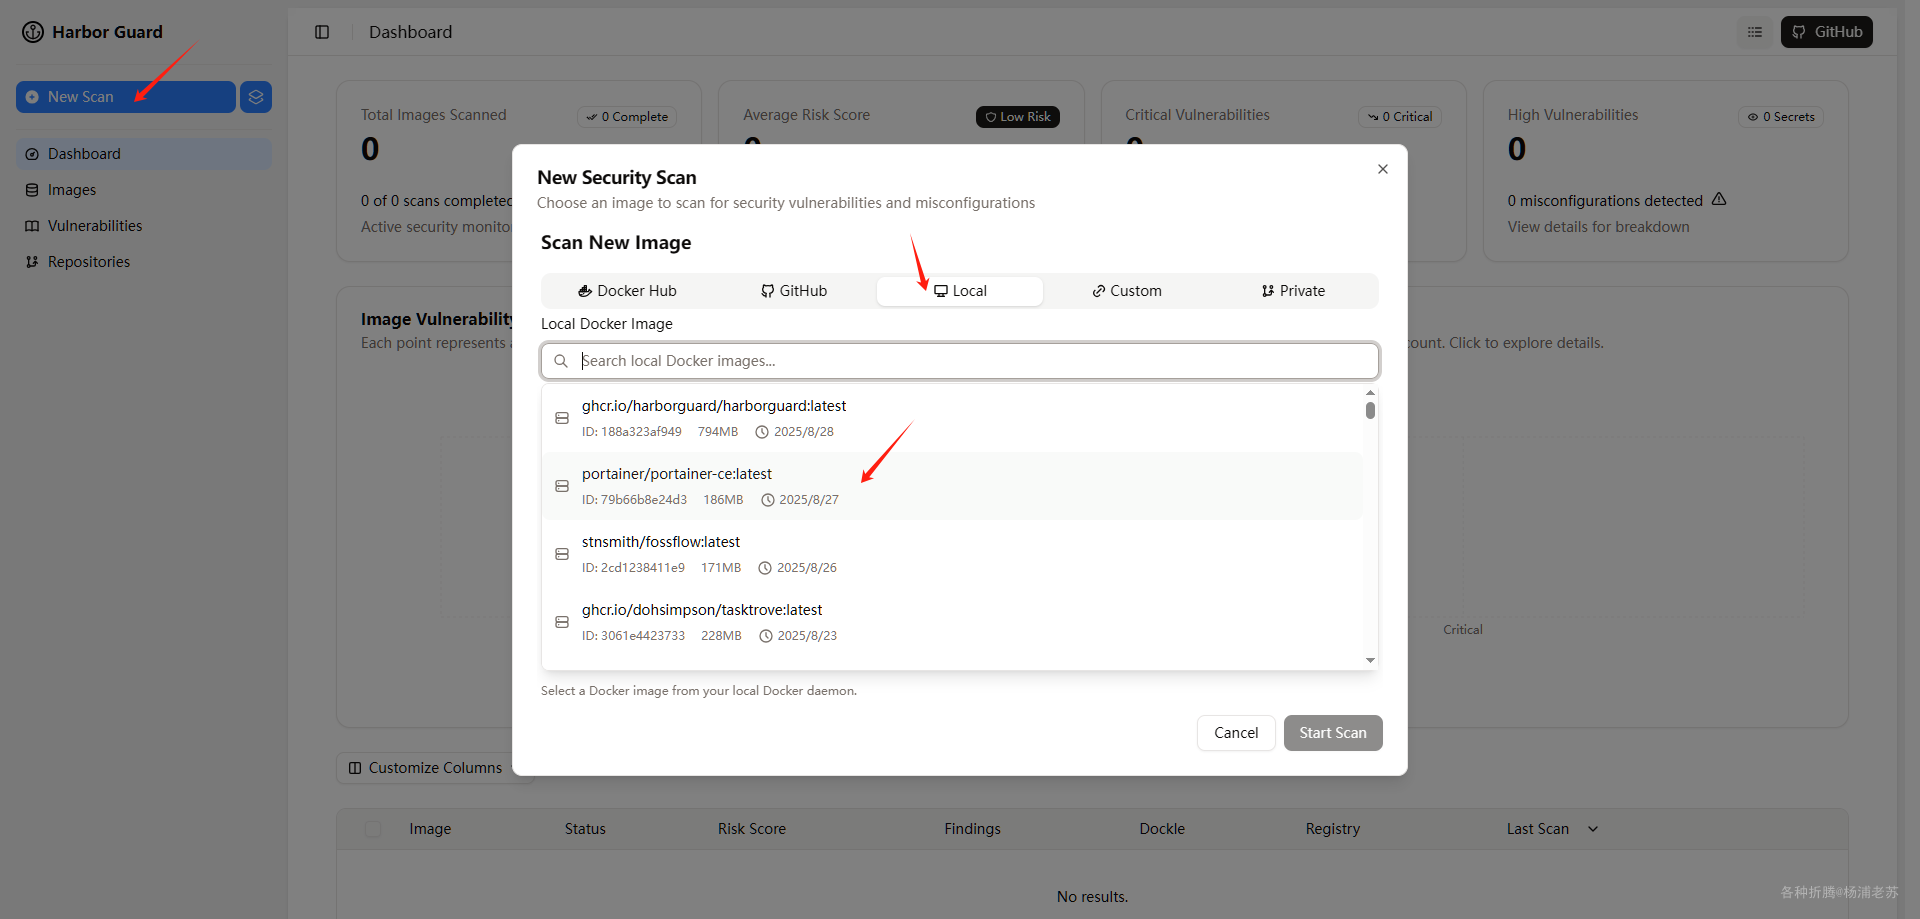Select stnsmith/fossflow:latest image
The height and width of the screenshot is (919, 1920).
[x=953, y=554]
